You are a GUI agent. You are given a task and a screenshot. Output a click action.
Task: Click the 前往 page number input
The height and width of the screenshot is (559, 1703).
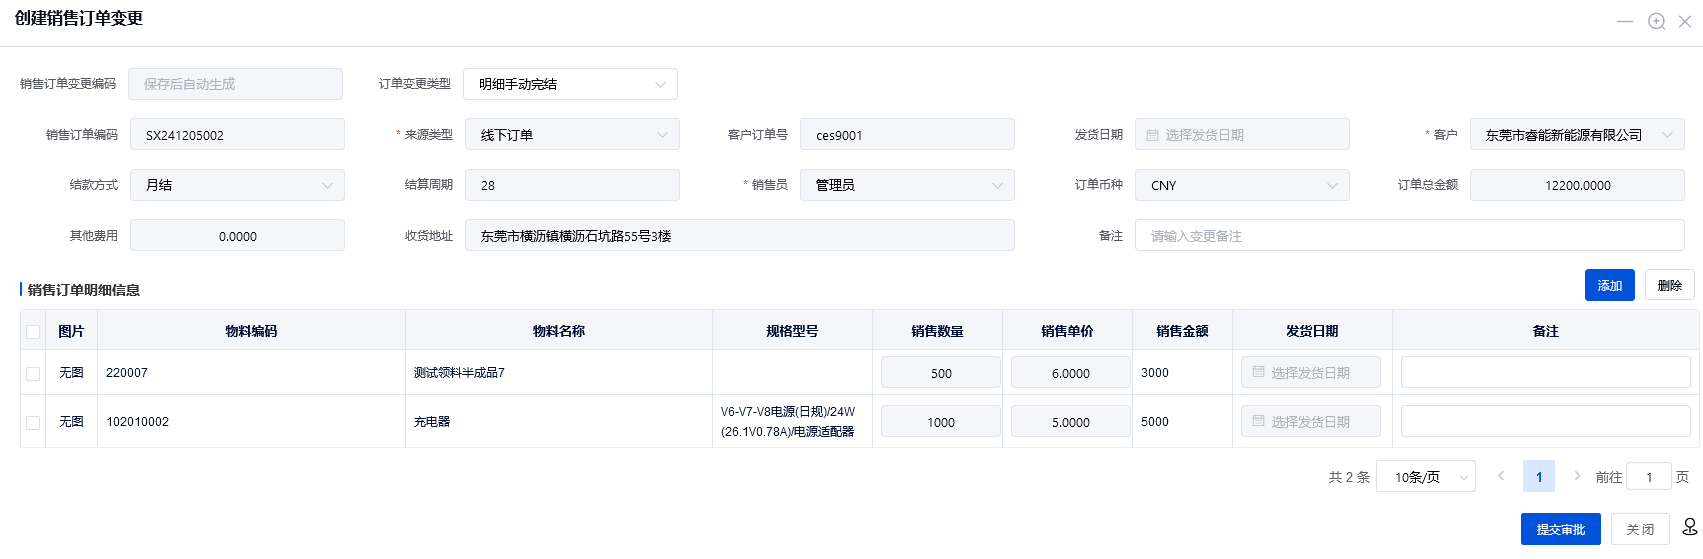pos(1649,476)
